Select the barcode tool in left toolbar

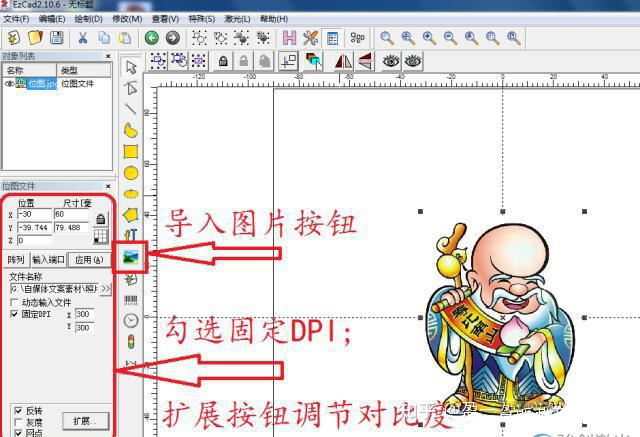[x=131, y=300]
